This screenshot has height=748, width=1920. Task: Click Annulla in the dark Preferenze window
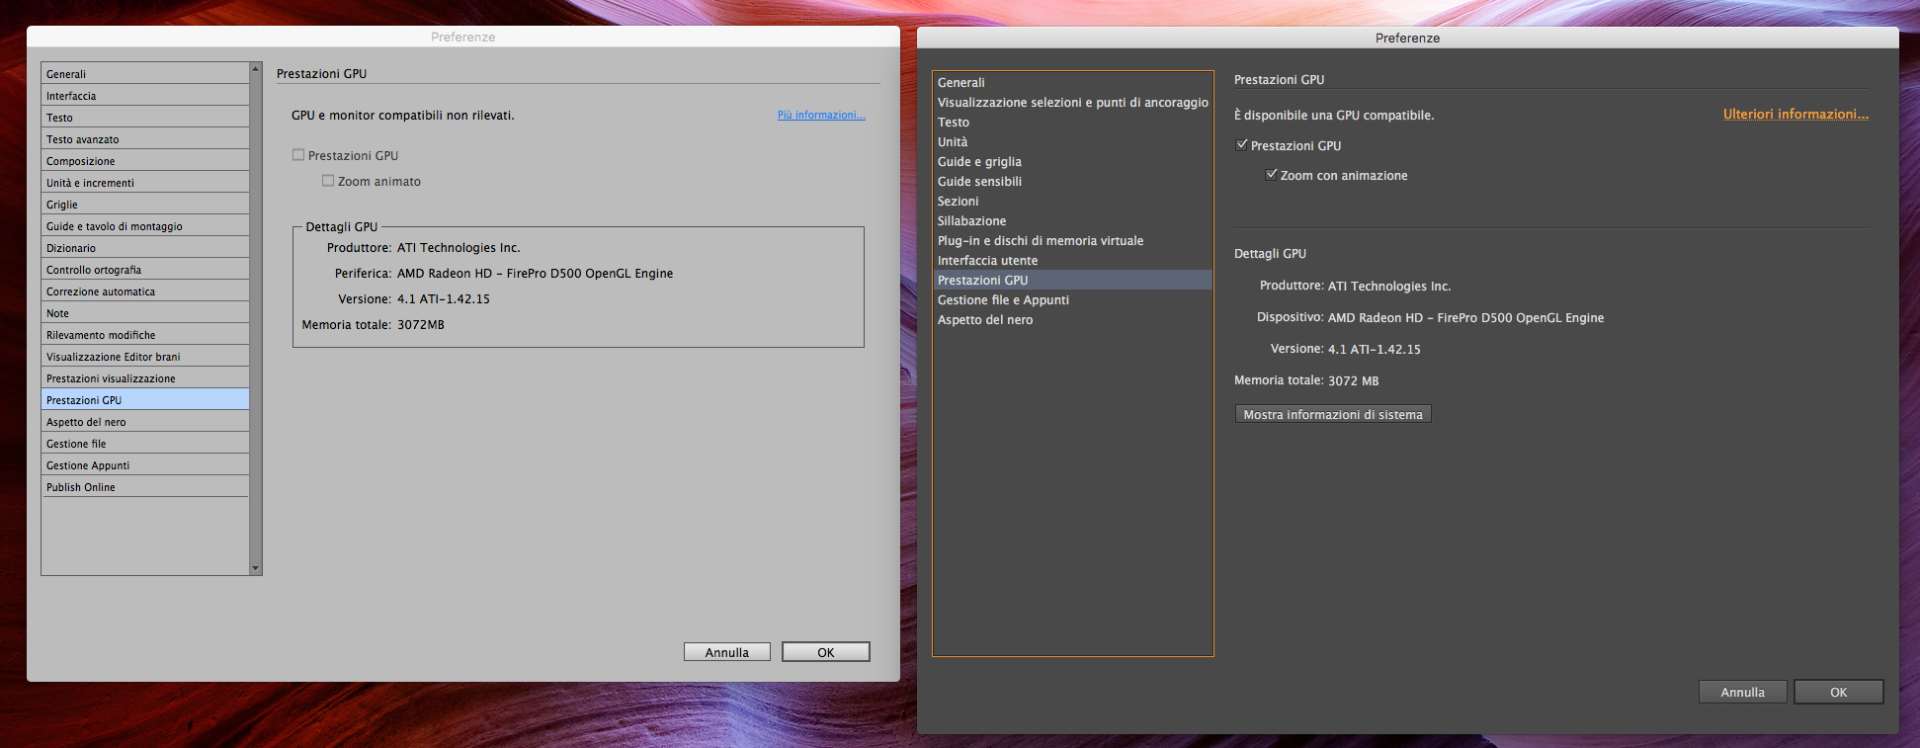click(1742, 692)
